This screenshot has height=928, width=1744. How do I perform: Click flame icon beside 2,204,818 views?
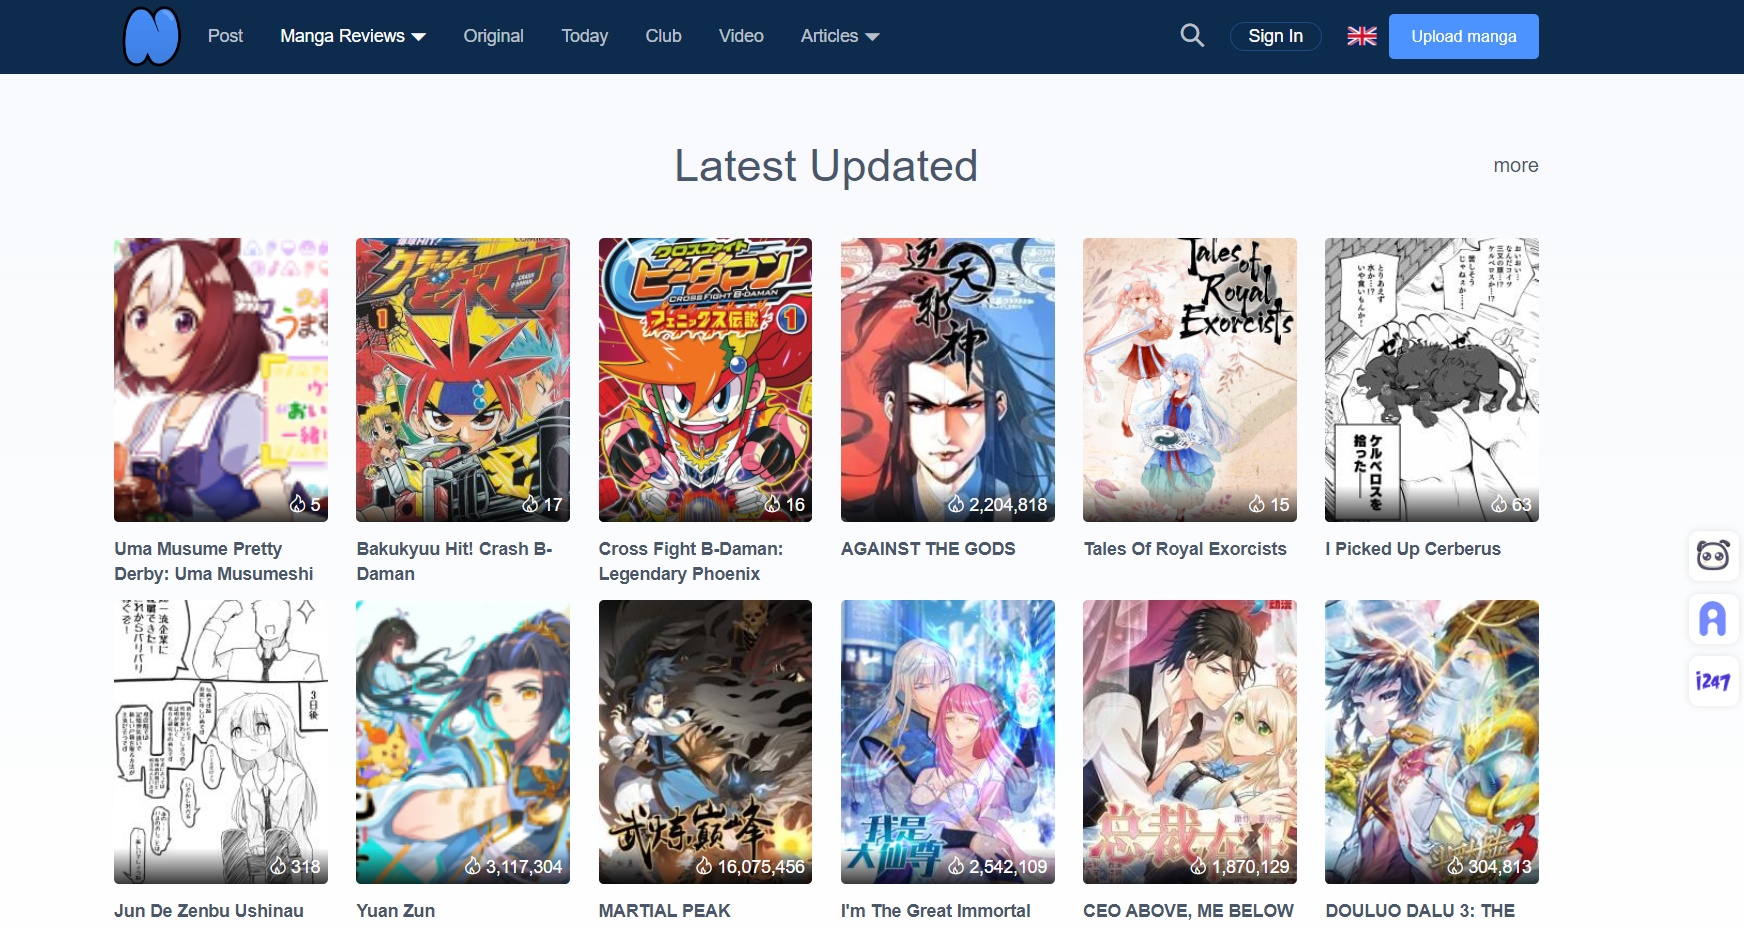956,504
